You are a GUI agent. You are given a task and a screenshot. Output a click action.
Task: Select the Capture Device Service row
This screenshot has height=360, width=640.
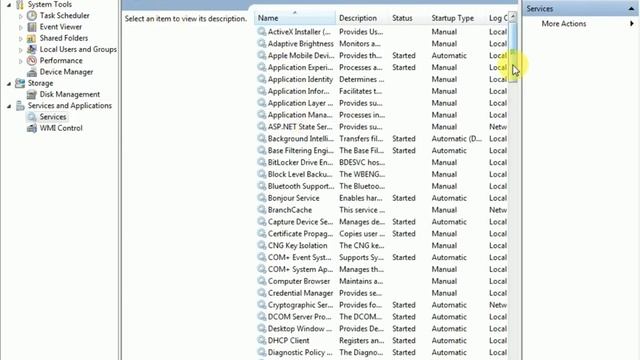(x=382, y=222)
